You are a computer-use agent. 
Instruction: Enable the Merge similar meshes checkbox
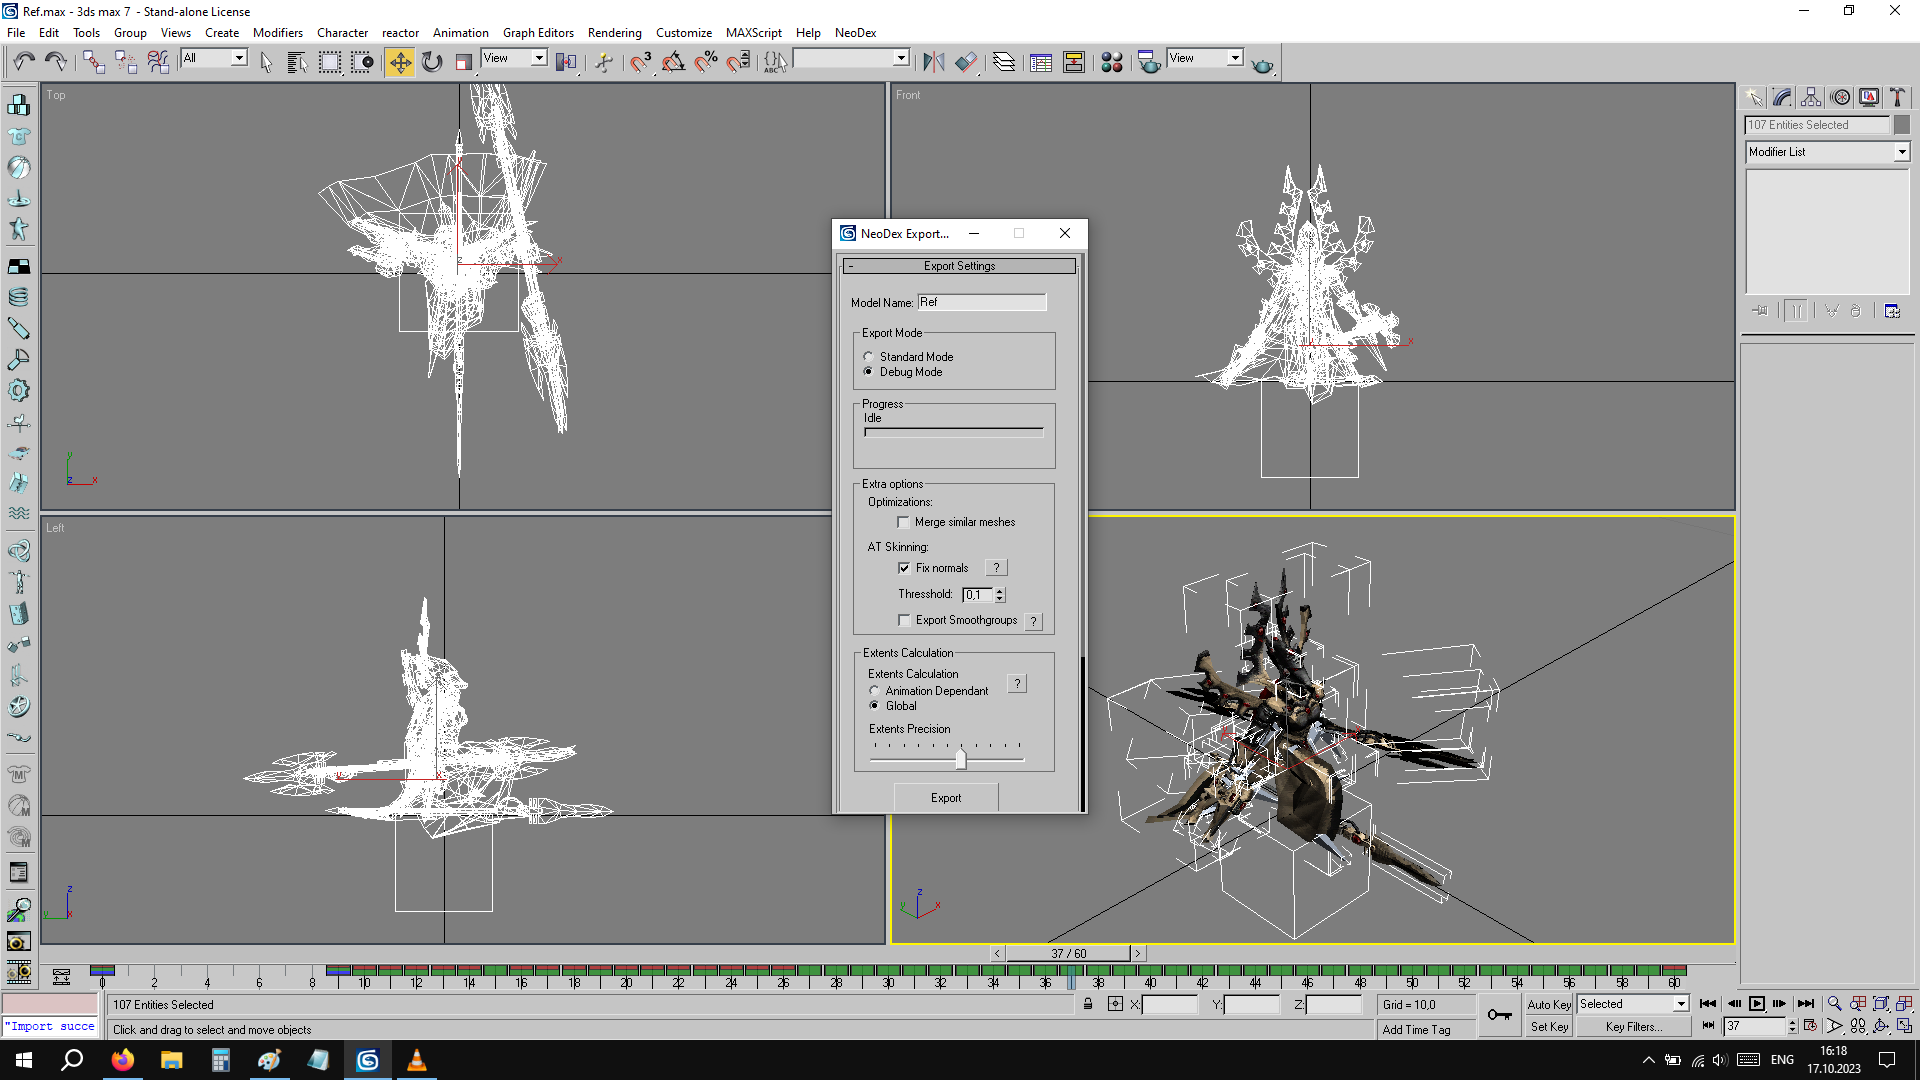[x=904, y=522]
